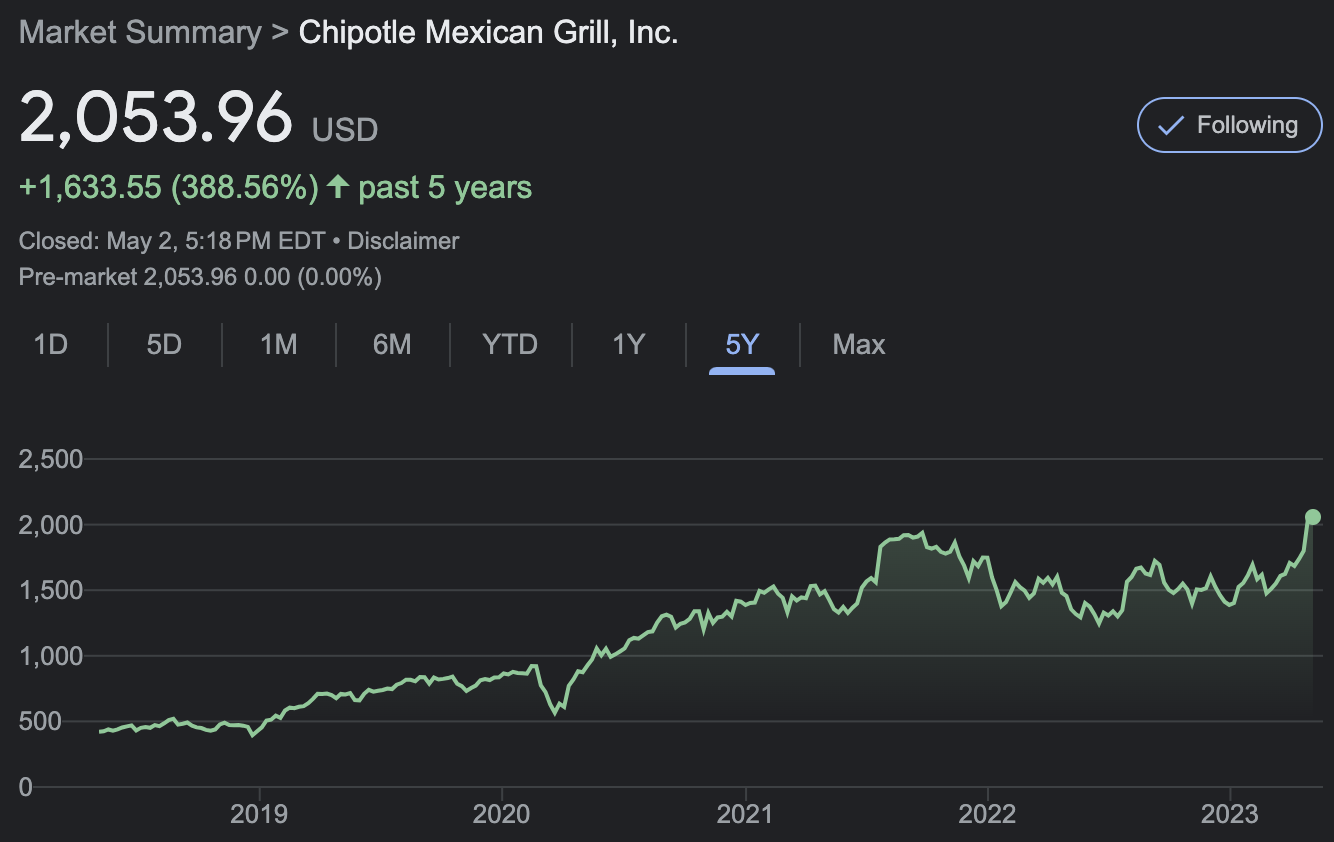Click the USD currency label

(x=345, y=130)
